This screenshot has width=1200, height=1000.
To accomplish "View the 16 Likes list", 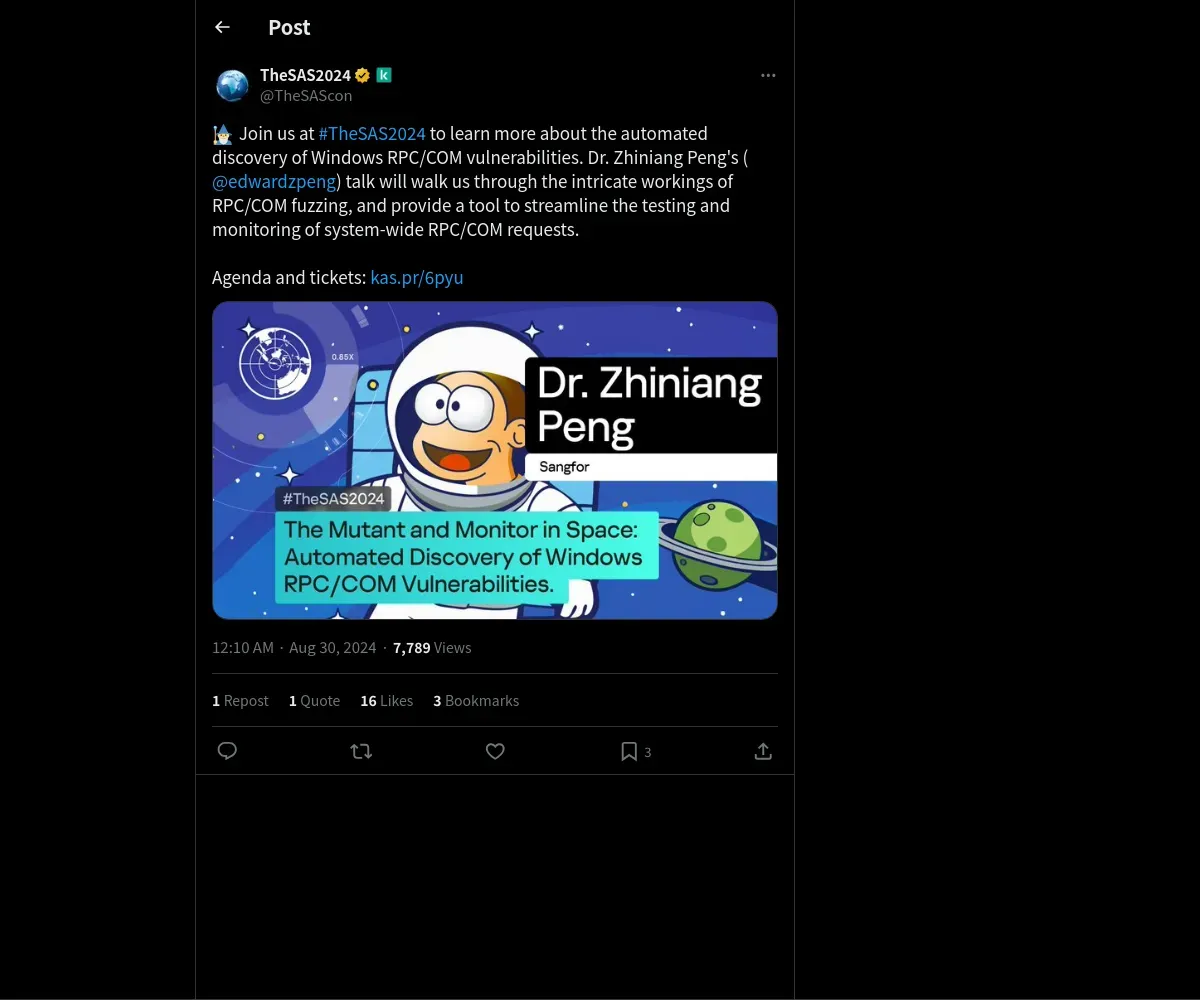I will [x=386, y=701].
